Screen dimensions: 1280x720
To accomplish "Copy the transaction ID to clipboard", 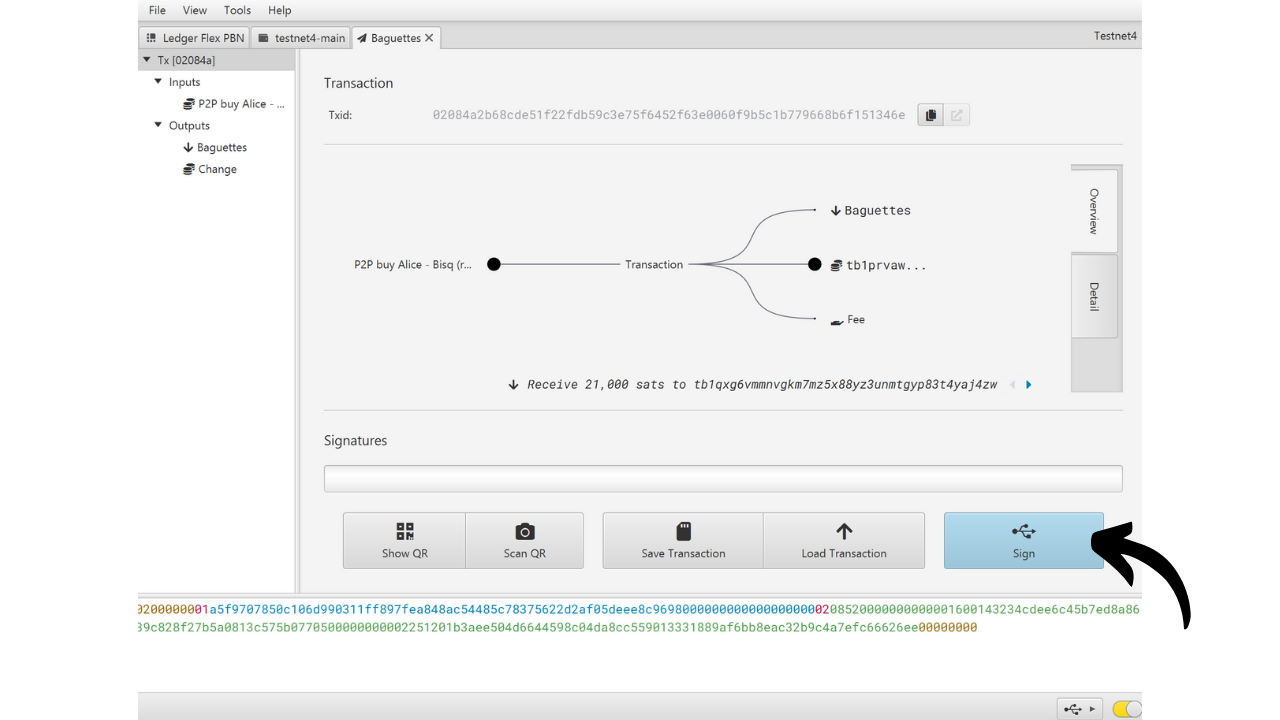I will [x=930, y=115].
